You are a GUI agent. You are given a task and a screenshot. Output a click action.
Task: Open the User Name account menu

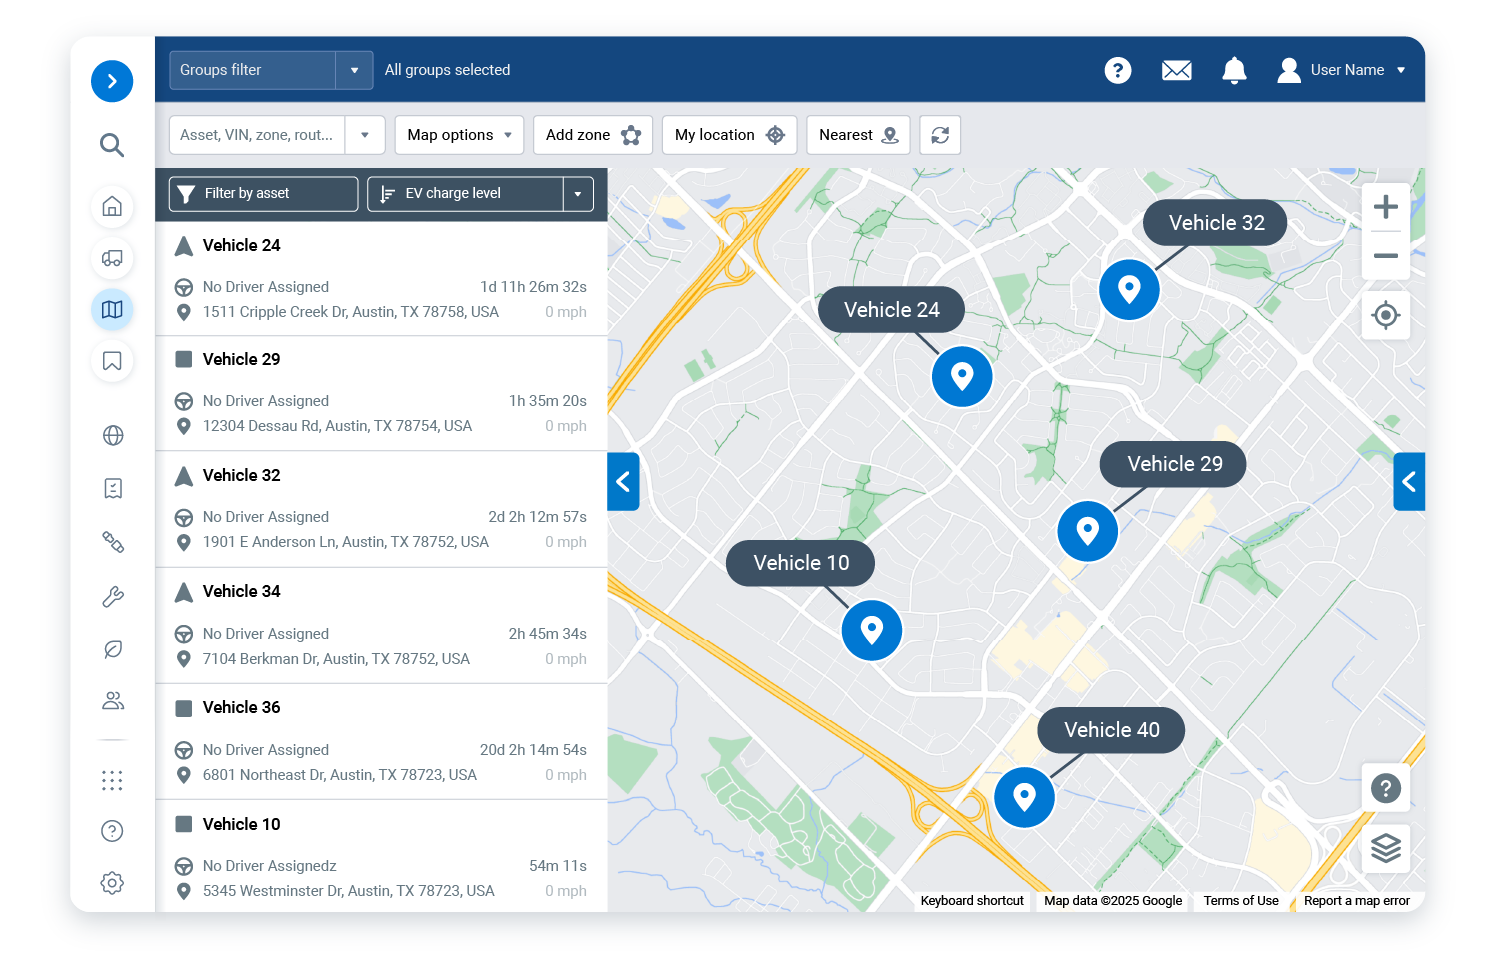coord(1342,70)
